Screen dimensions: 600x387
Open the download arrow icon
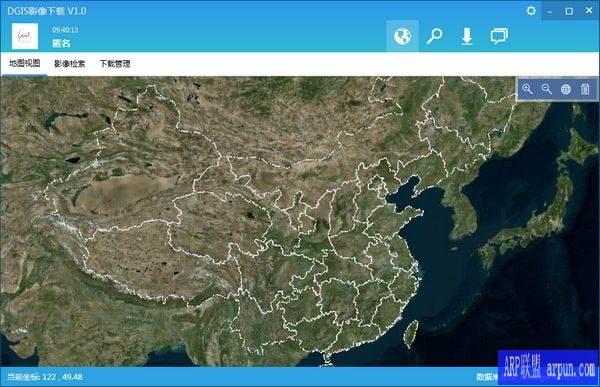466,37
